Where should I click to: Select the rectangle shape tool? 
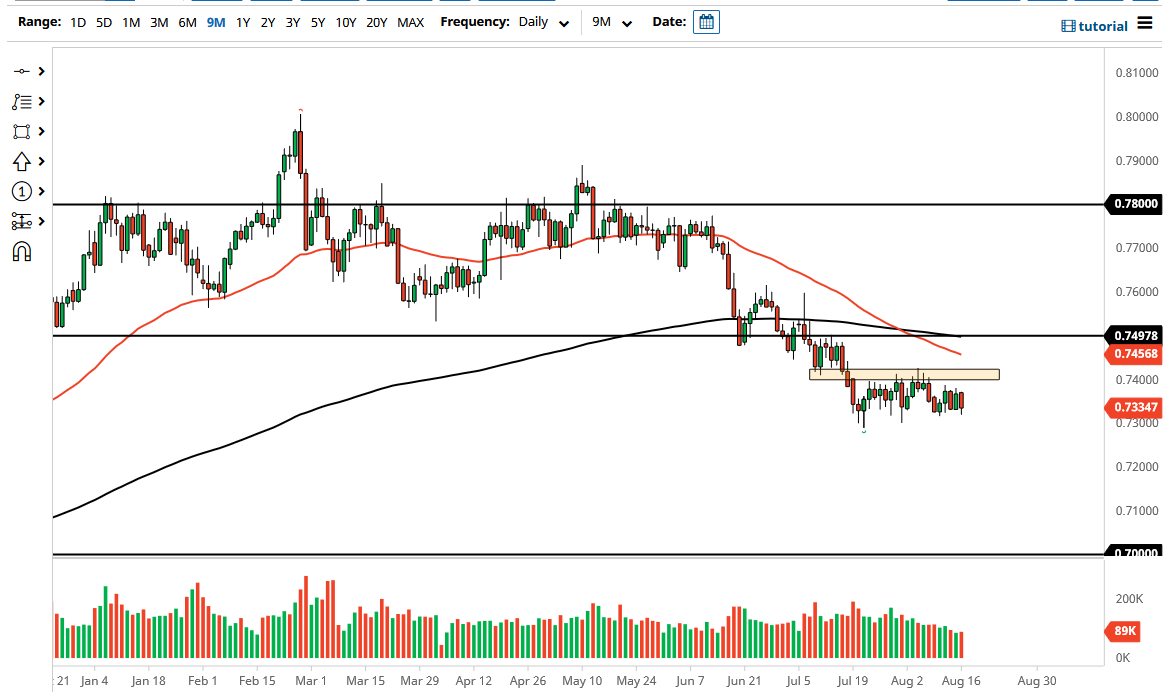pyautogui.click(x=22, y=131)
